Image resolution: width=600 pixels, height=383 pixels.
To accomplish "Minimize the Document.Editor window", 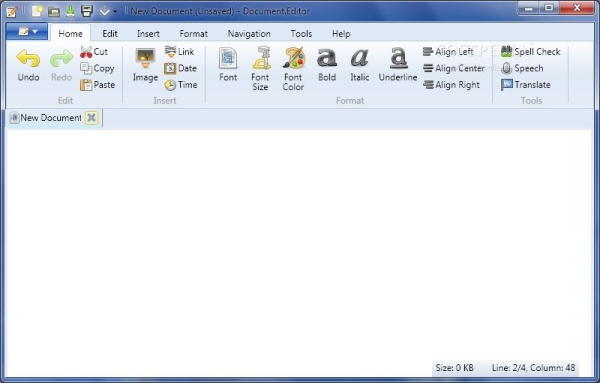I will pyautogui.click(x=528, y=8).
